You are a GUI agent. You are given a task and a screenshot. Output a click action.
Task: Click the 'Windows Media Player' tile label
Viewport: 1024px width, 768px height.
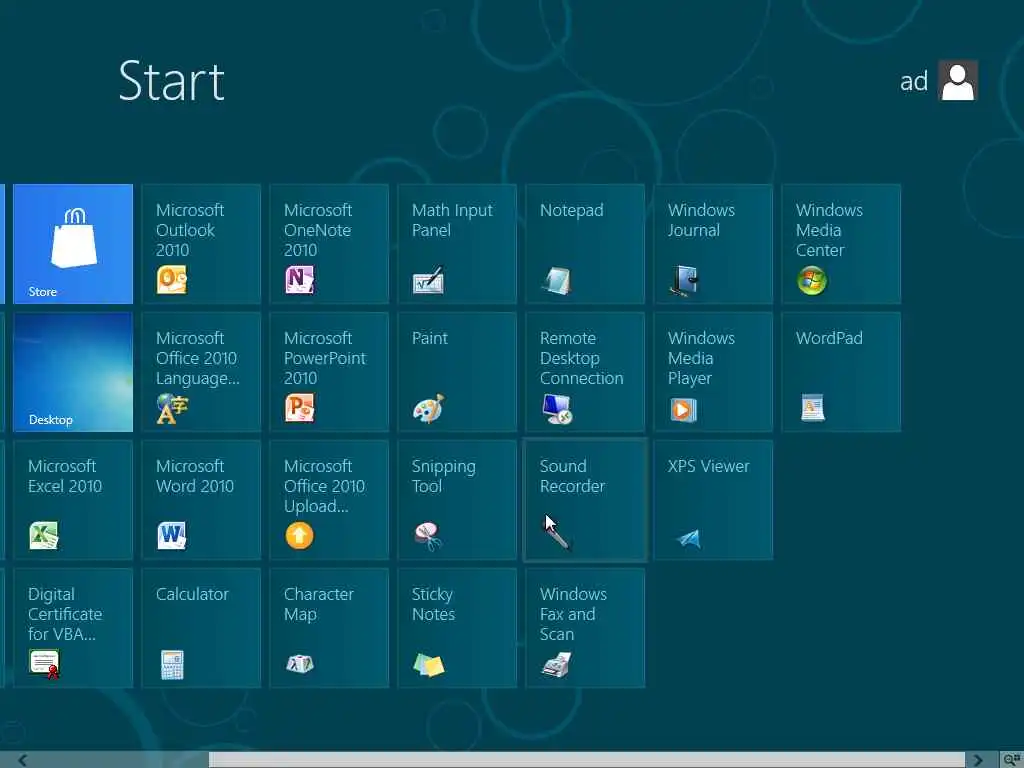701,358
